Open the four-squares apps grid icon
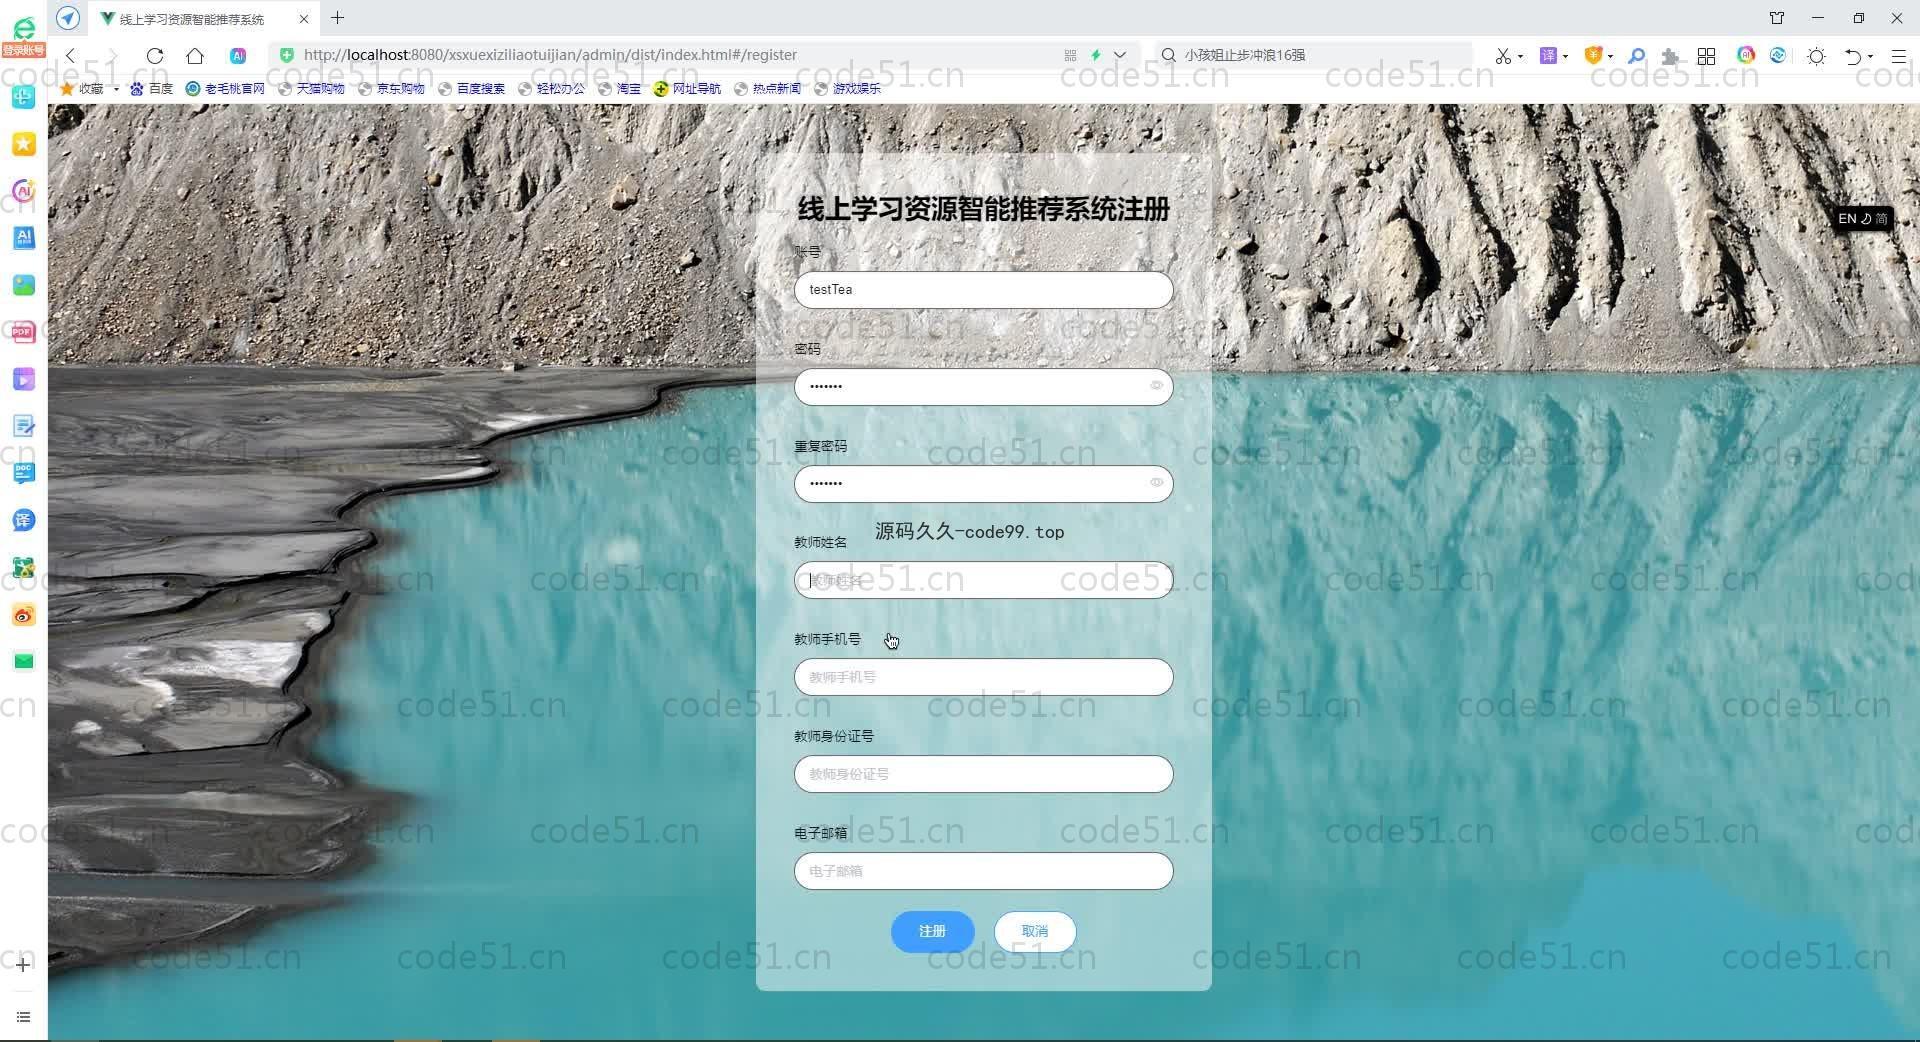Image resolution: width=1920 pixels, height=1042 pixels. click(1707, 56)
